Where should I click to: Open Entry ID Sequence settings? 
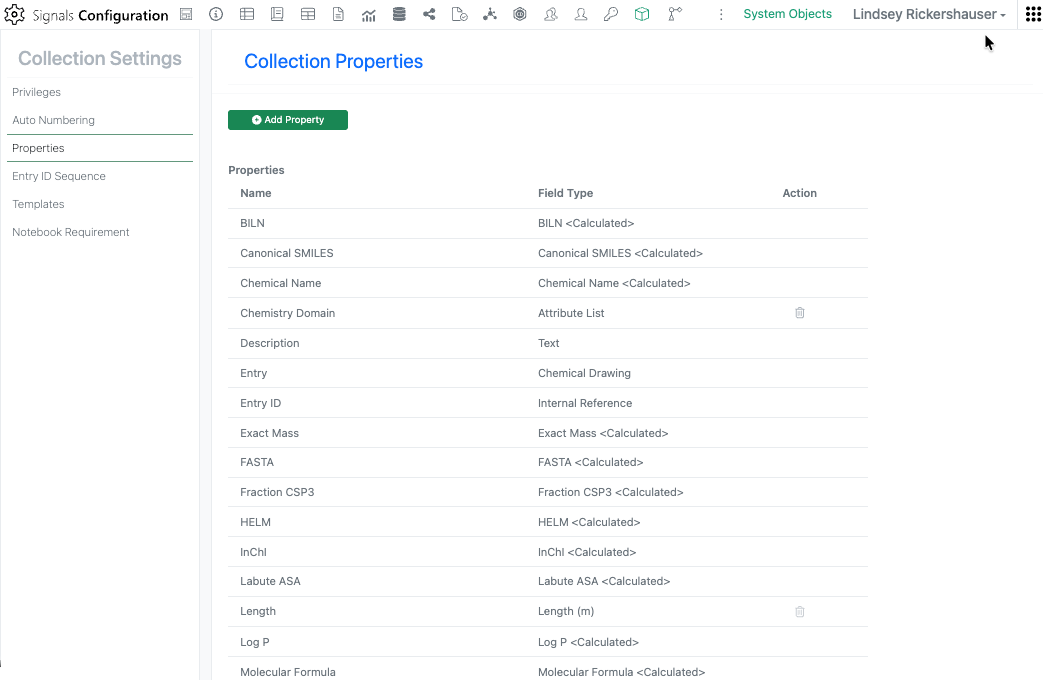pos(59,176)
